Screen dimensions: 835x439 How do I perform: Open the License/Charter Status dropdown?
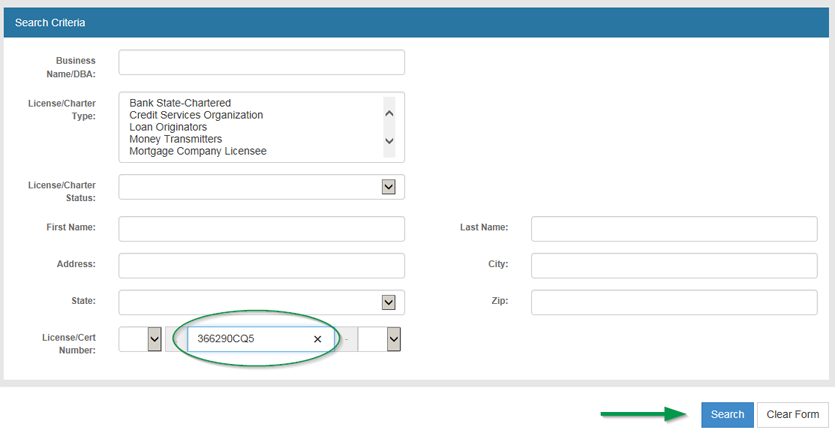388,187
